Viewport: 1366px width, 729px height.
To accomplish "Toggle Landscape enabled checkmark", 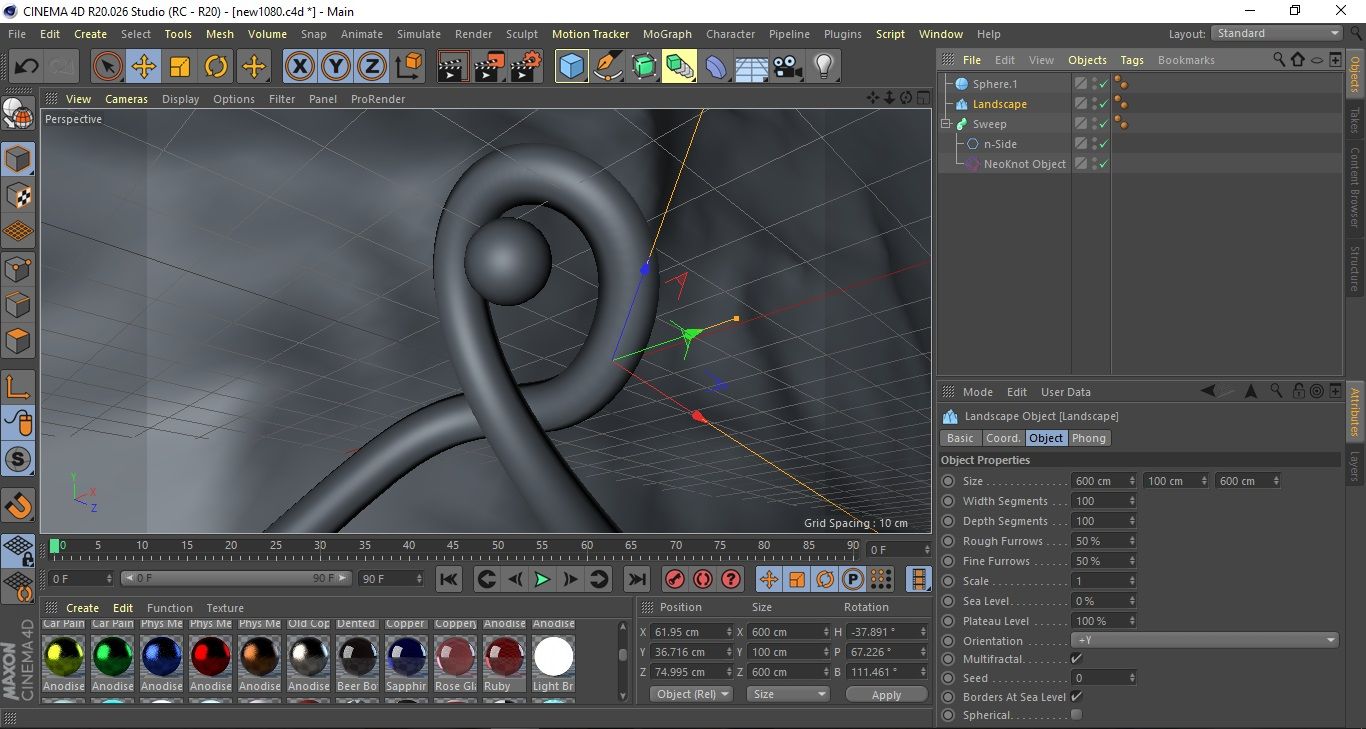I will coord(1103,104).
